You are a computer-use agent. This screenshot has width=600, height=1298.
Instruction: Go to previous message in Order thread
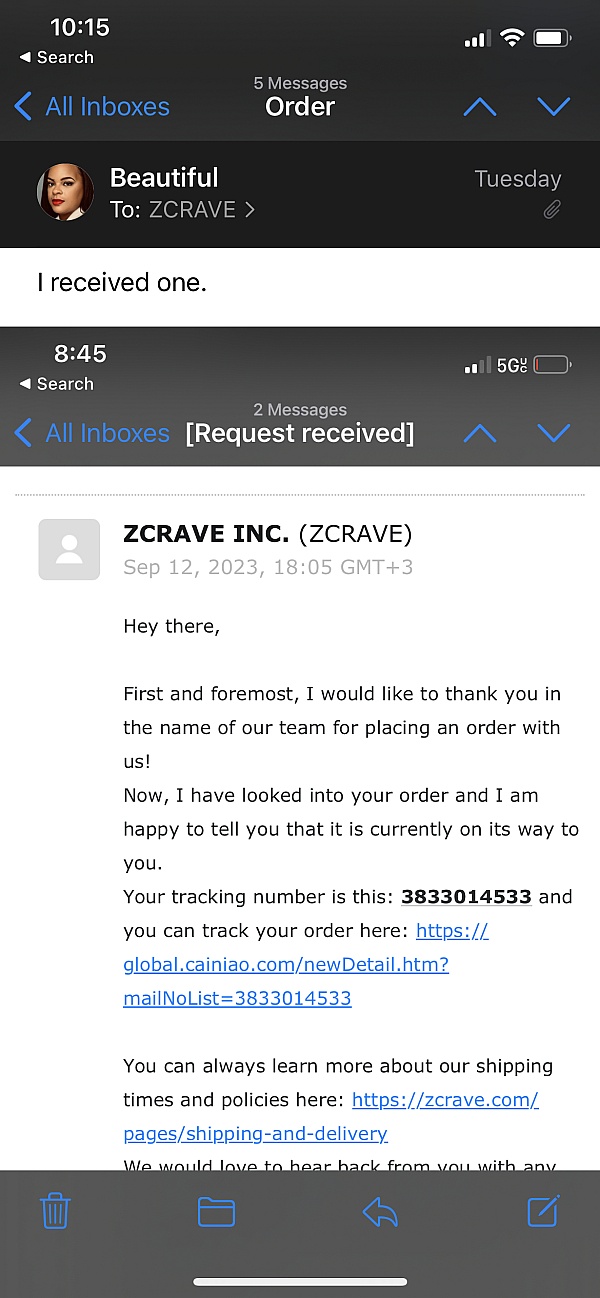480,107
